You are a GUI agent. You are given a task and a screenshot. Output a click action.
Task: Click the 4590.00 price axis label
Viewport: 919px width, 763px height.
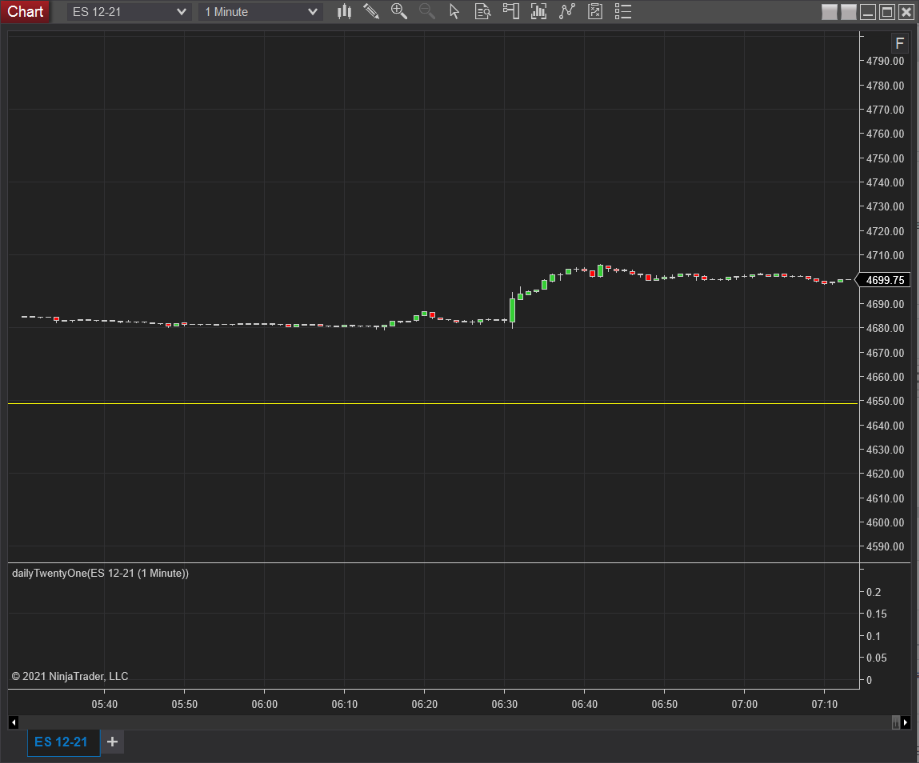(x=885, y=546)
